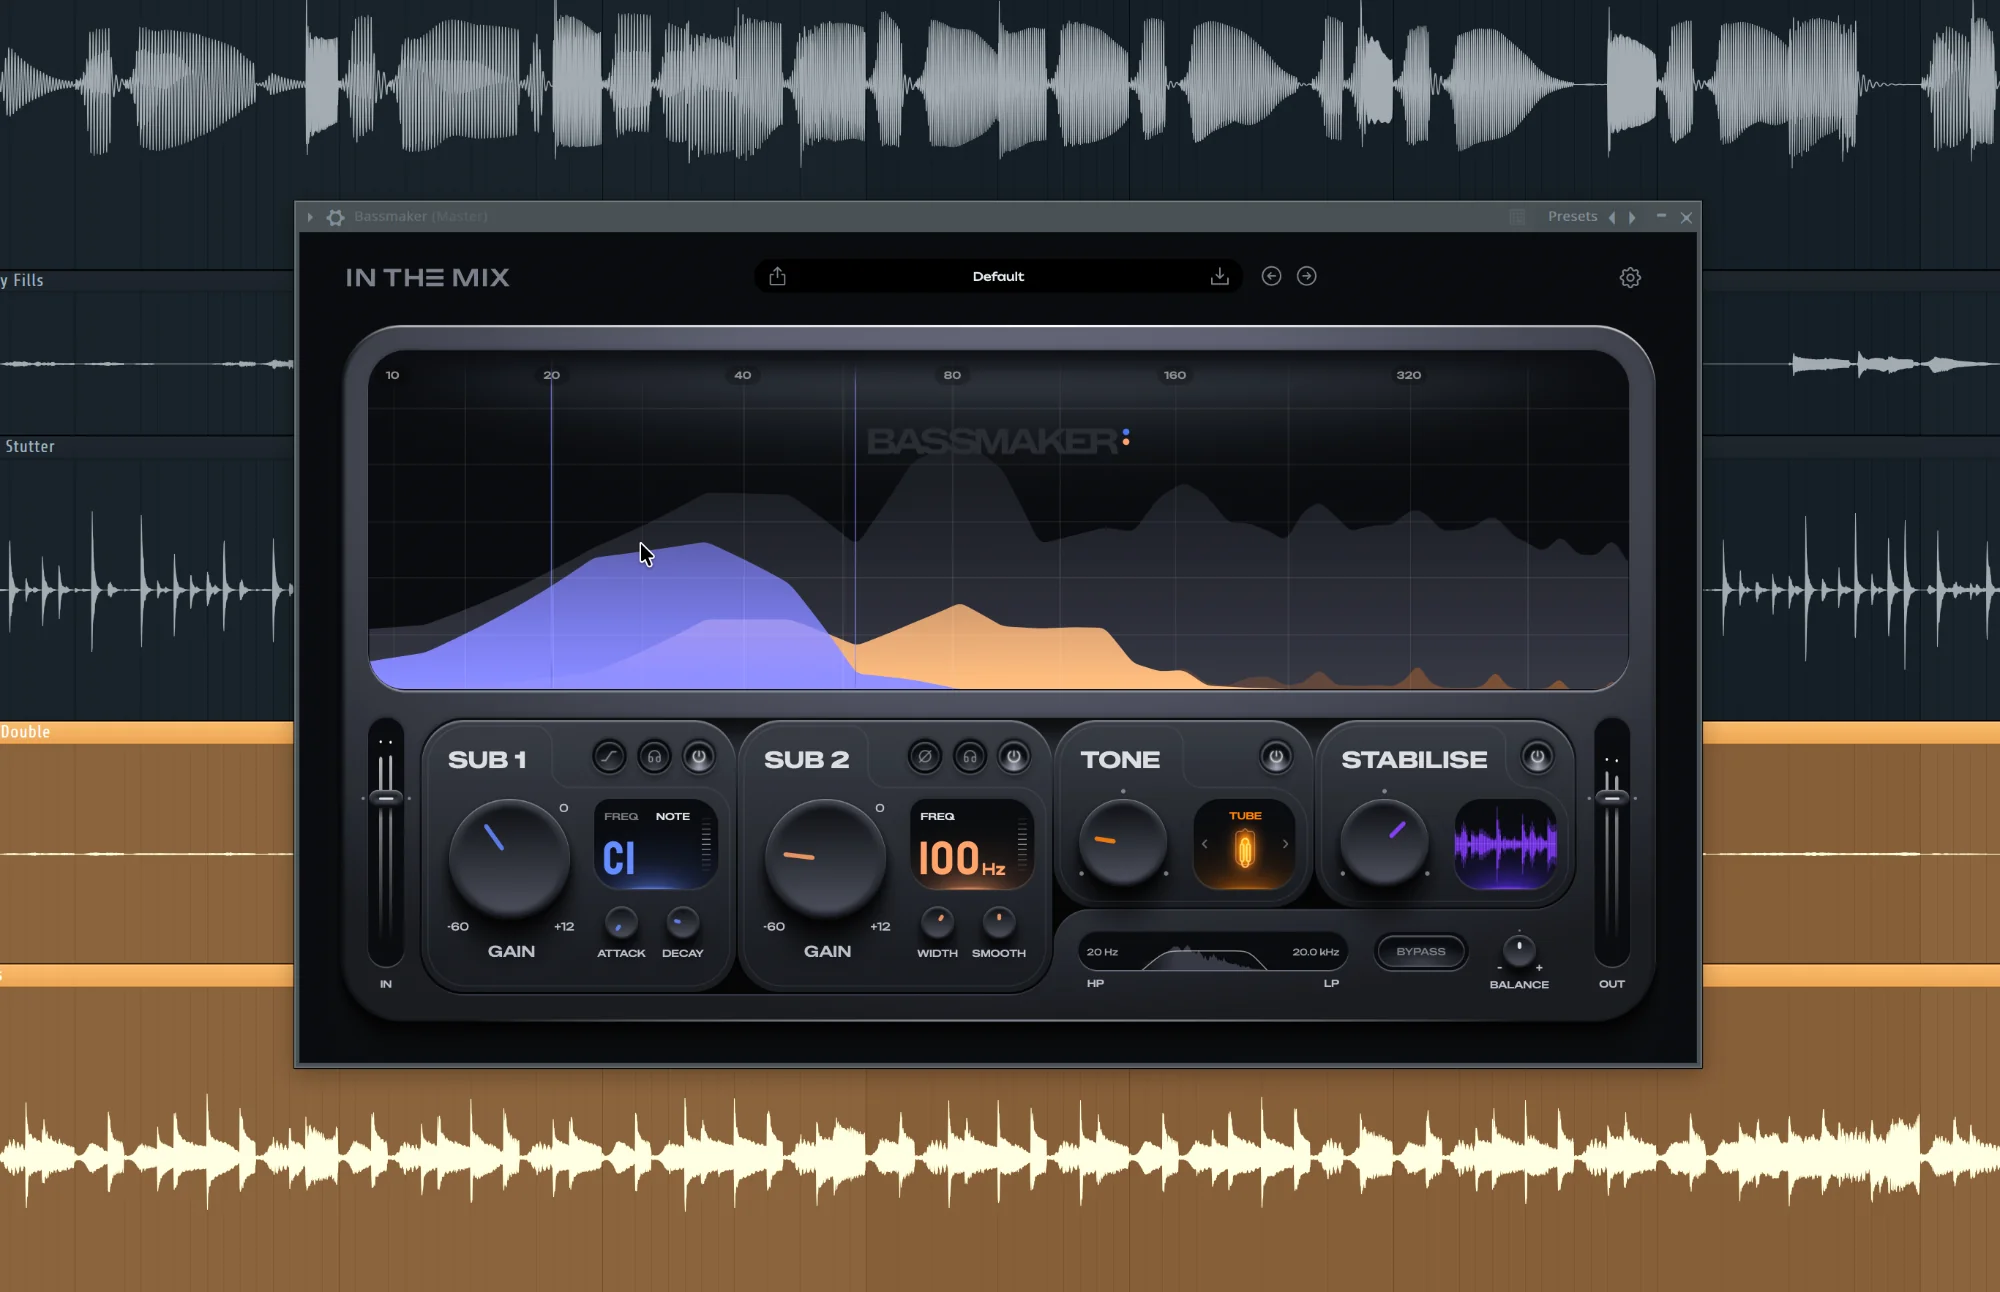Open the Bassmaker settings gear
This screenshot has height=1292, width=2000.
click(1630, 278)
